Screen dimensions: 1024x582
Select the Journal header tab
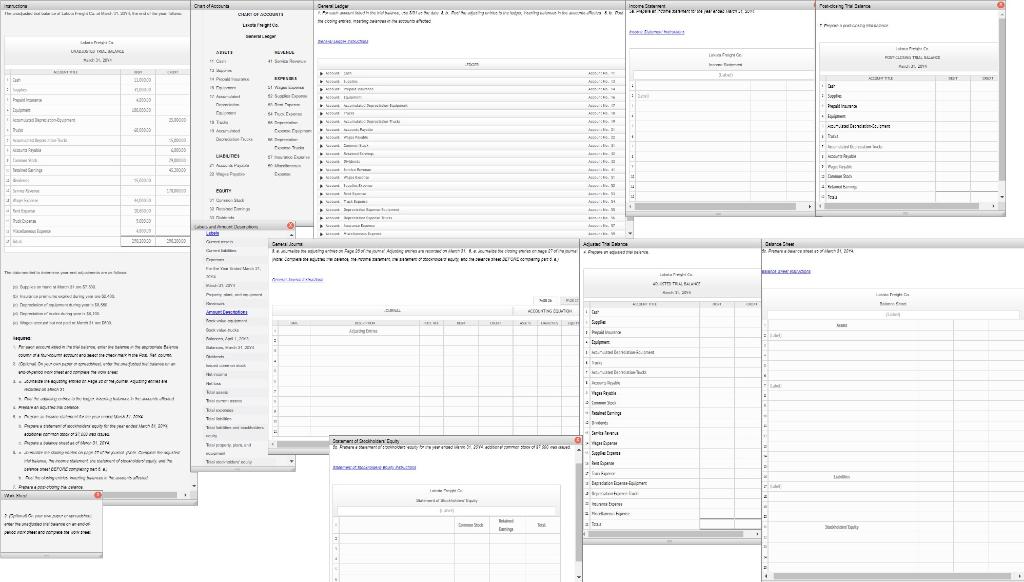point(392,311)
